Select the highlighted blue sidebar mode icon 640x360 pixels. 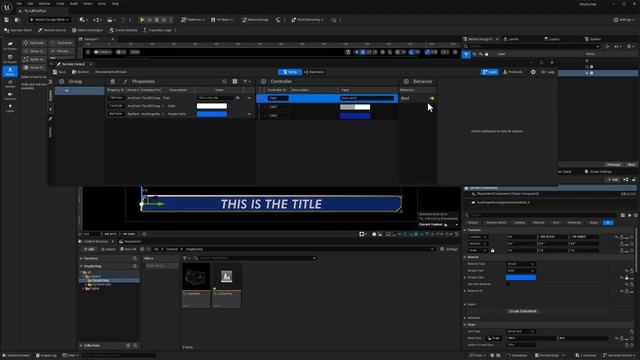[10, 71]
